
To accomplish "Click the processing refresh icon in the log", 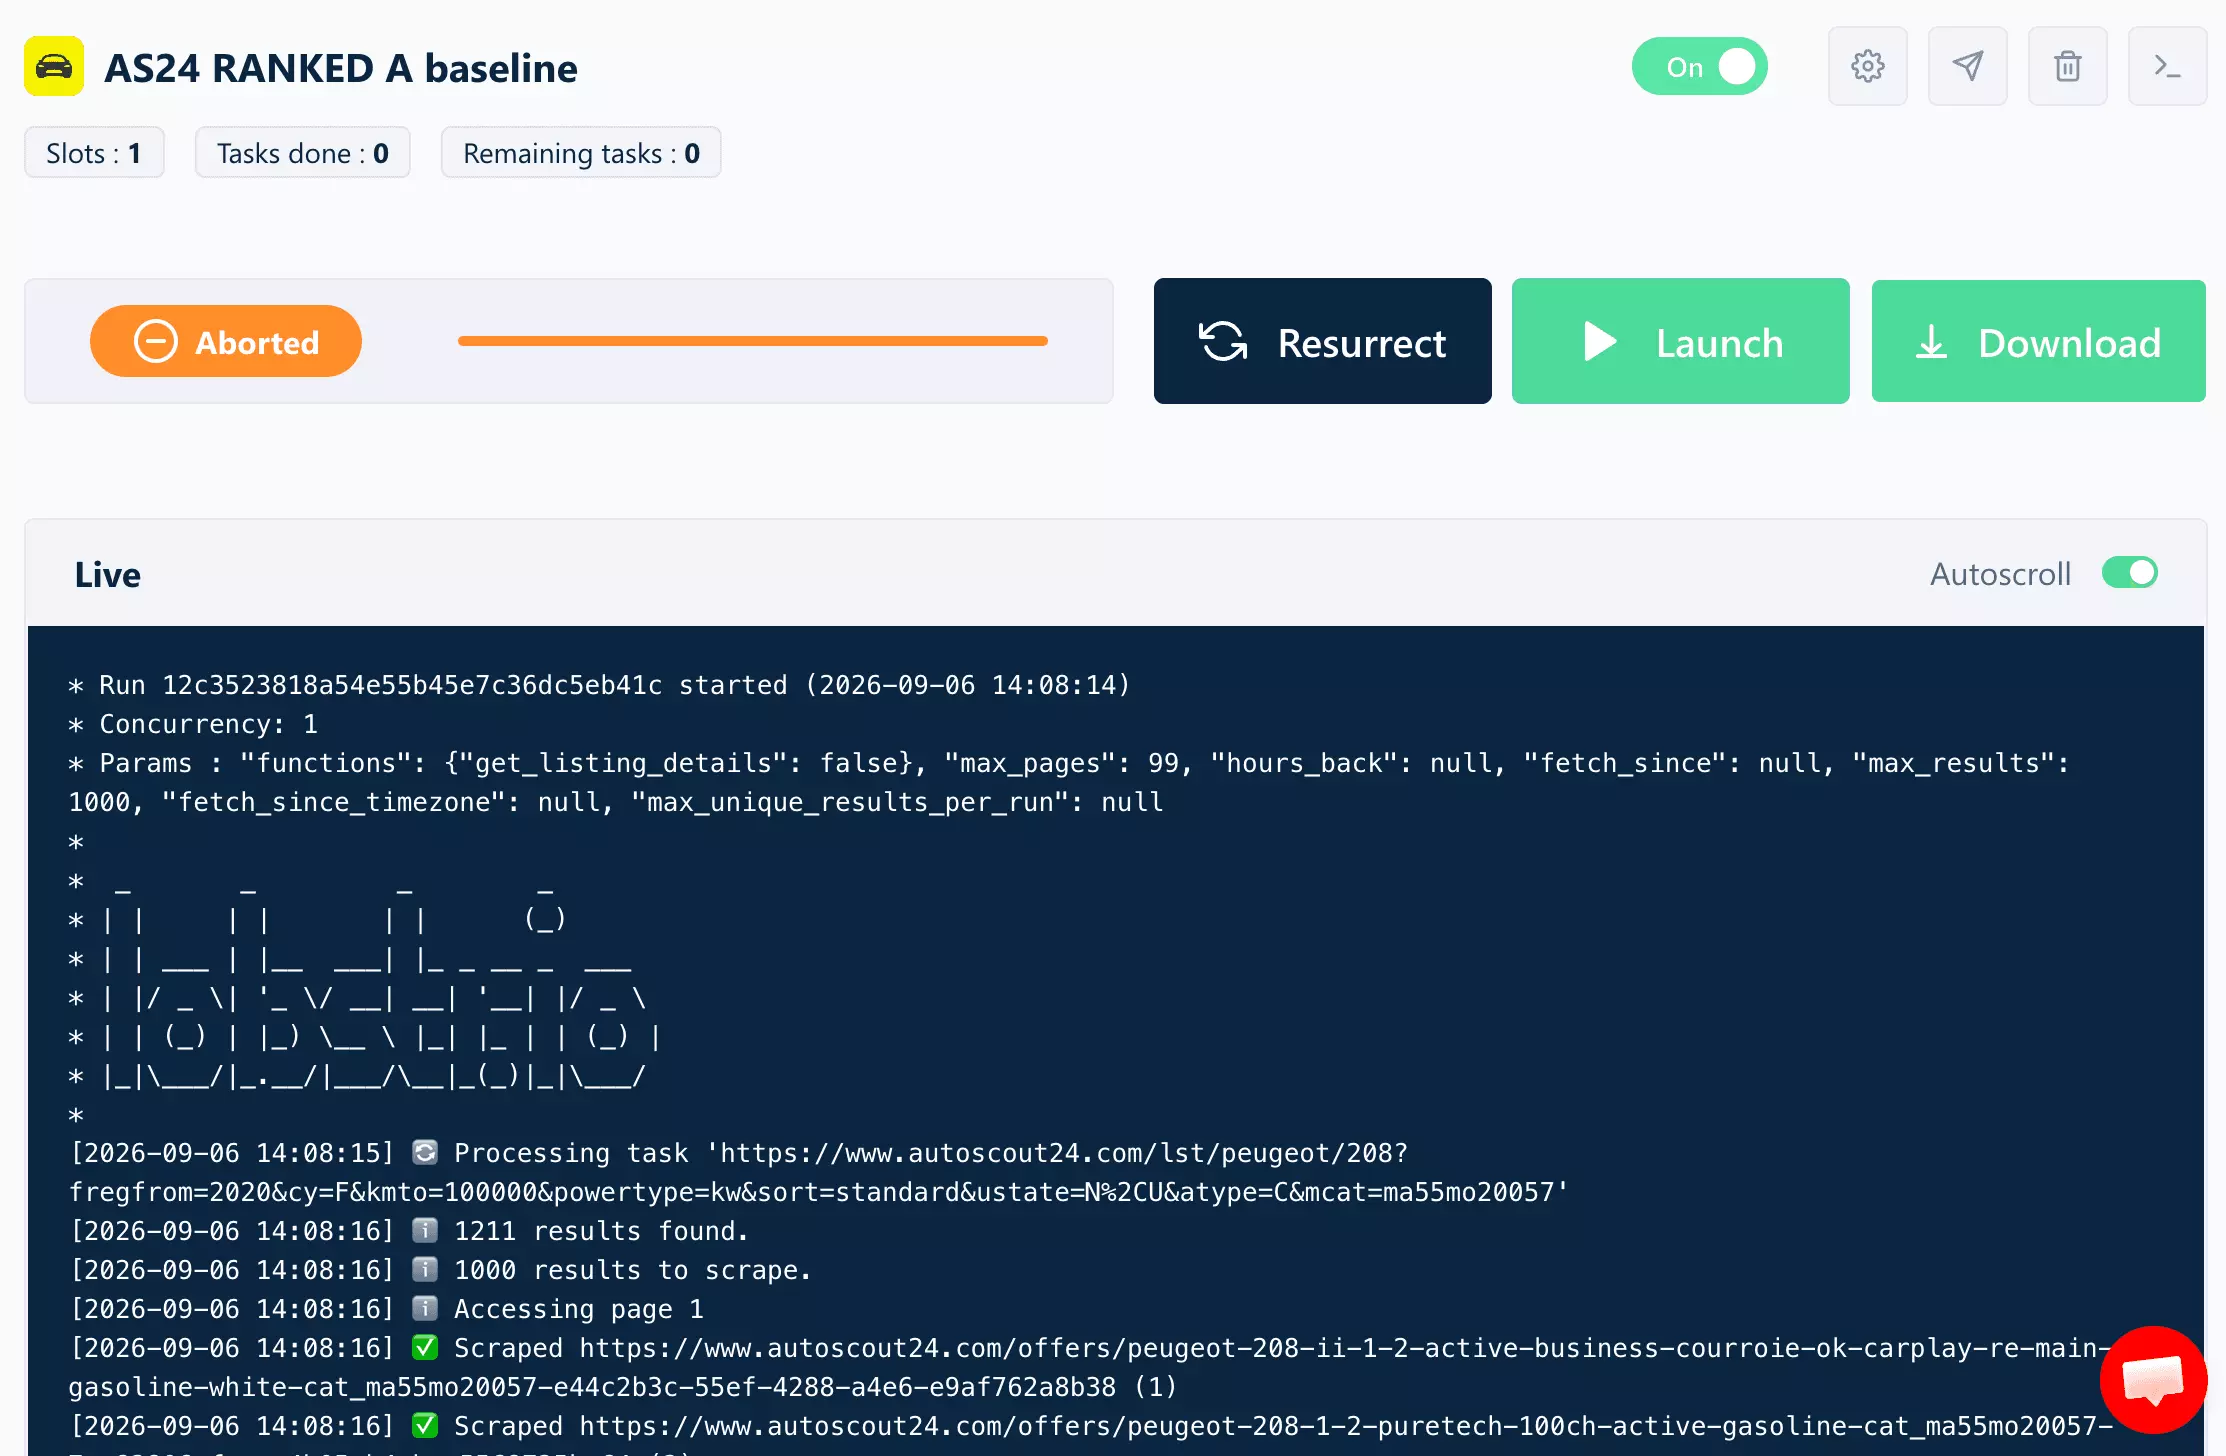I will tap(425, 1153).
